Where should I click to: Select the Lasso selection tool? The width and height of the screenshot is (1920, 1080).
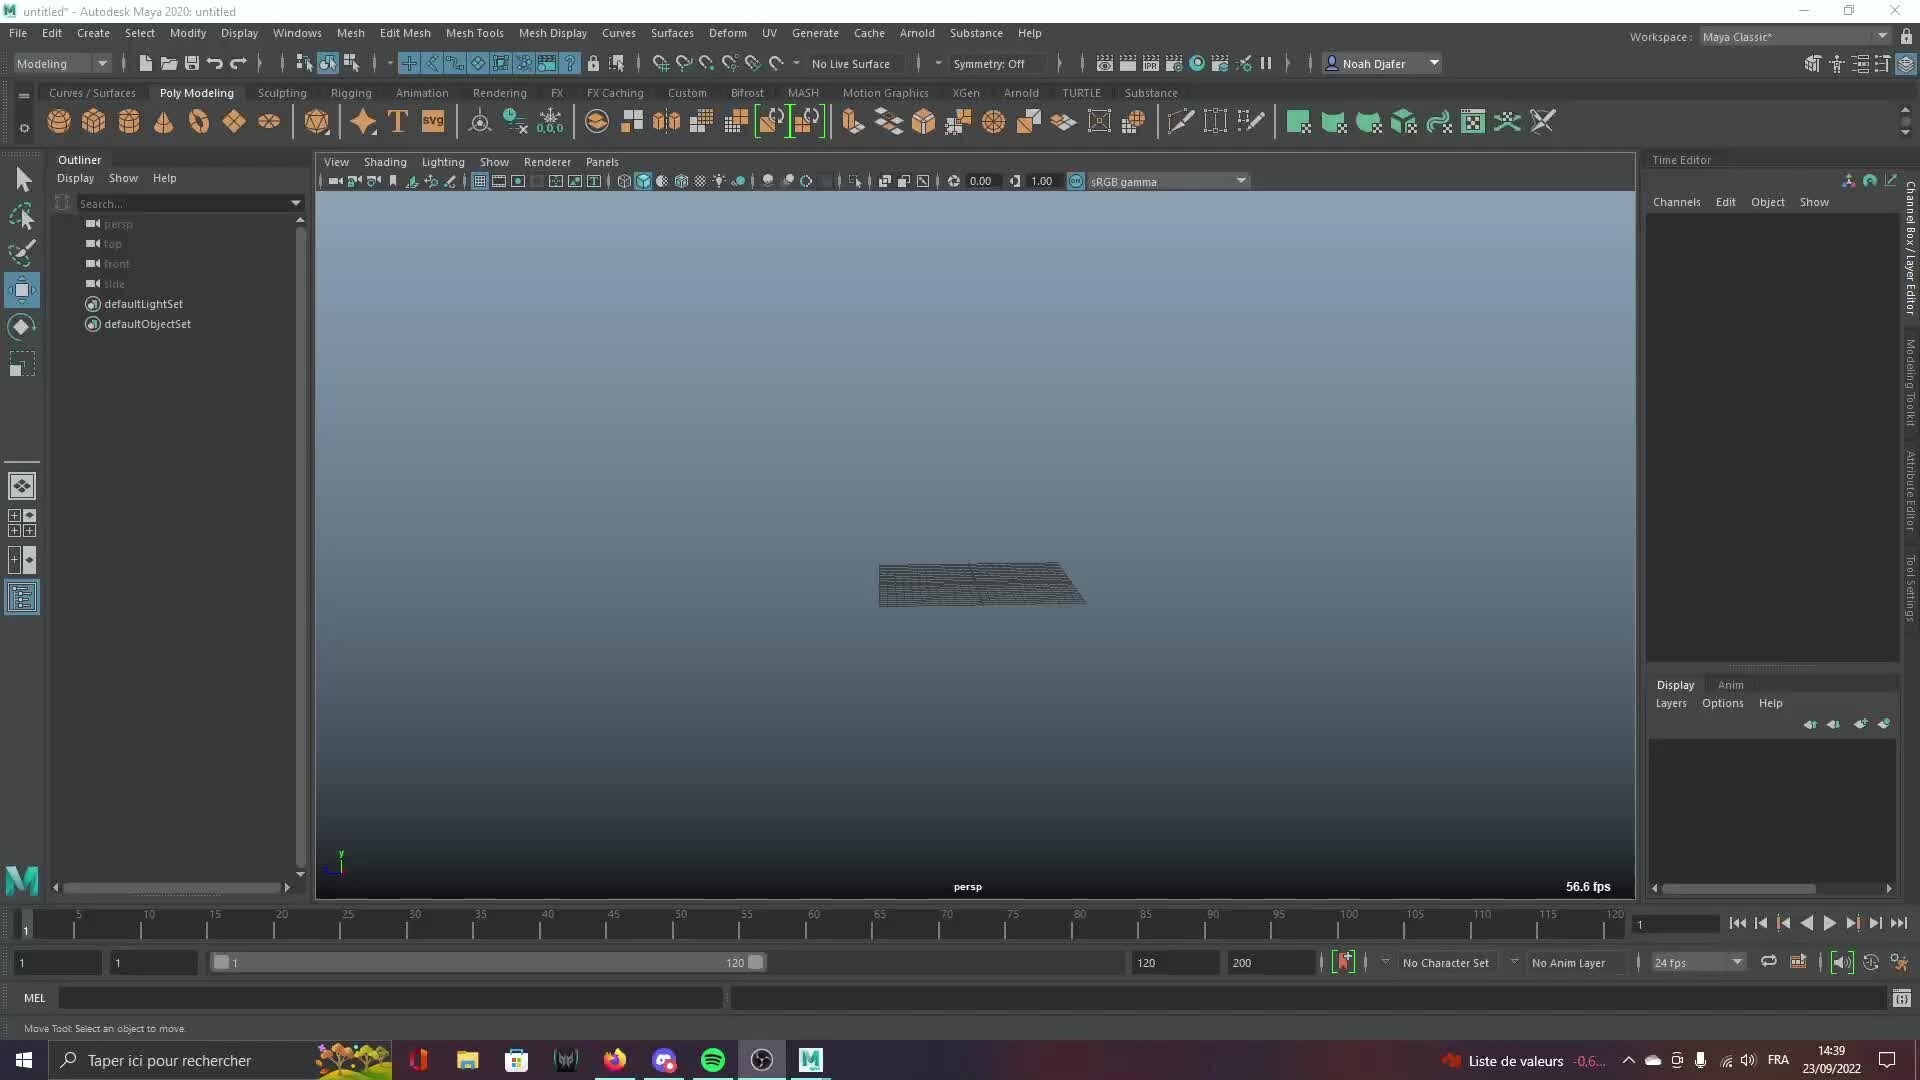point(22,216)
